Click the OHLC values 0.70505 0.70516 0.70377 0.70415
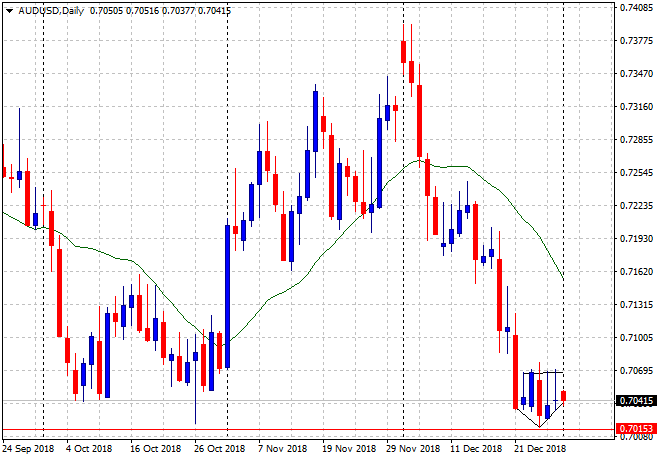 160,11
